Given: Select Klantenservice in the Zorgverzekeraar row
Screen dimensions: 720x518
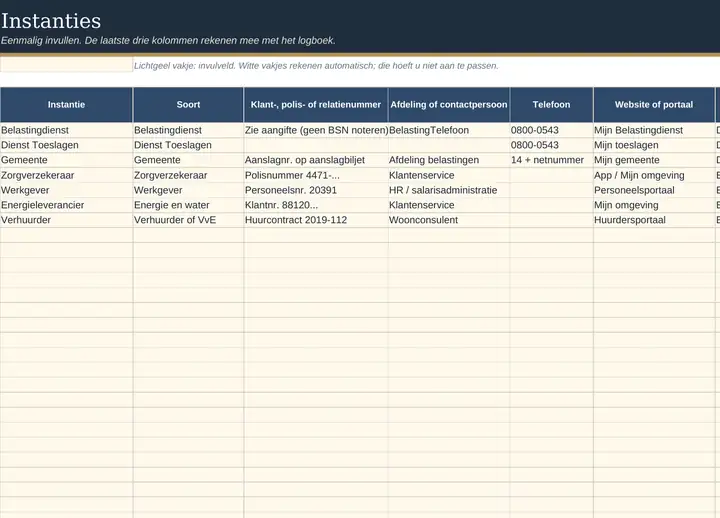Looking at the screenshot, I should click(x=449, y=175).
